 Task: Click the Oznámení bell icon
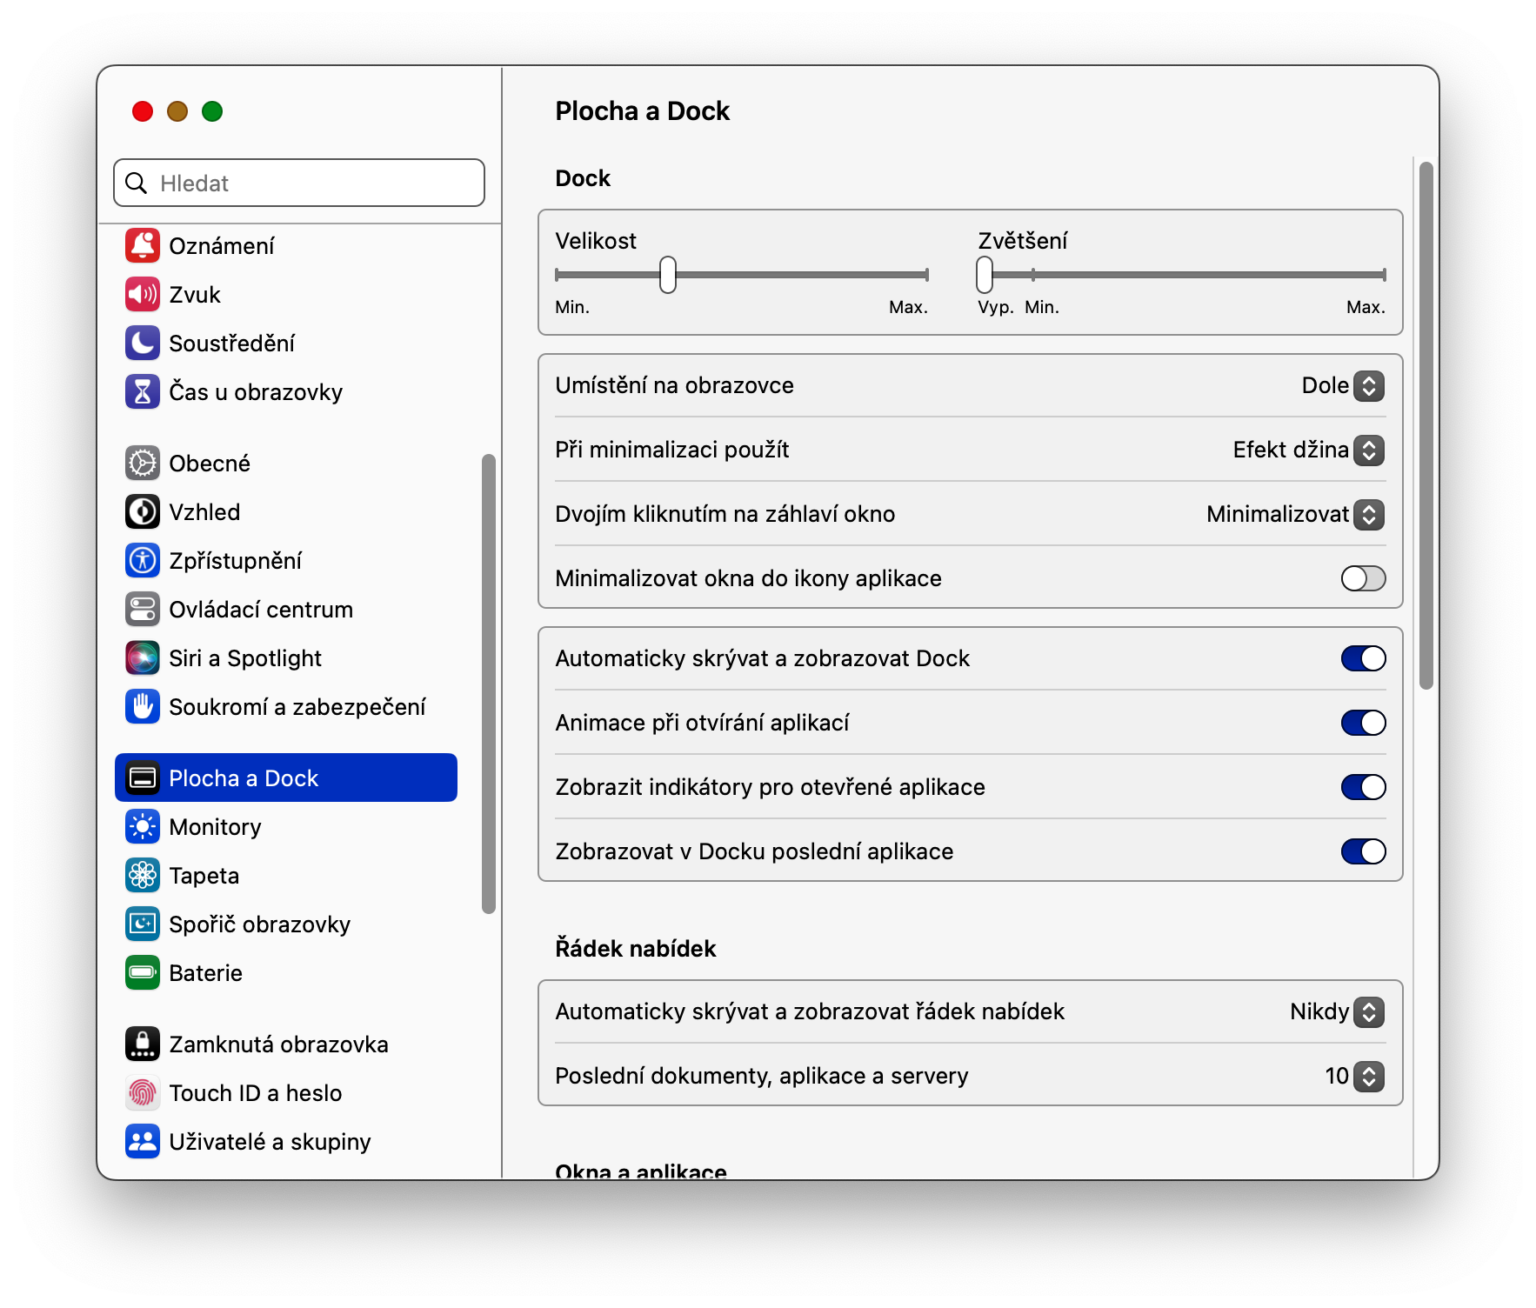[x=142, y=245]
